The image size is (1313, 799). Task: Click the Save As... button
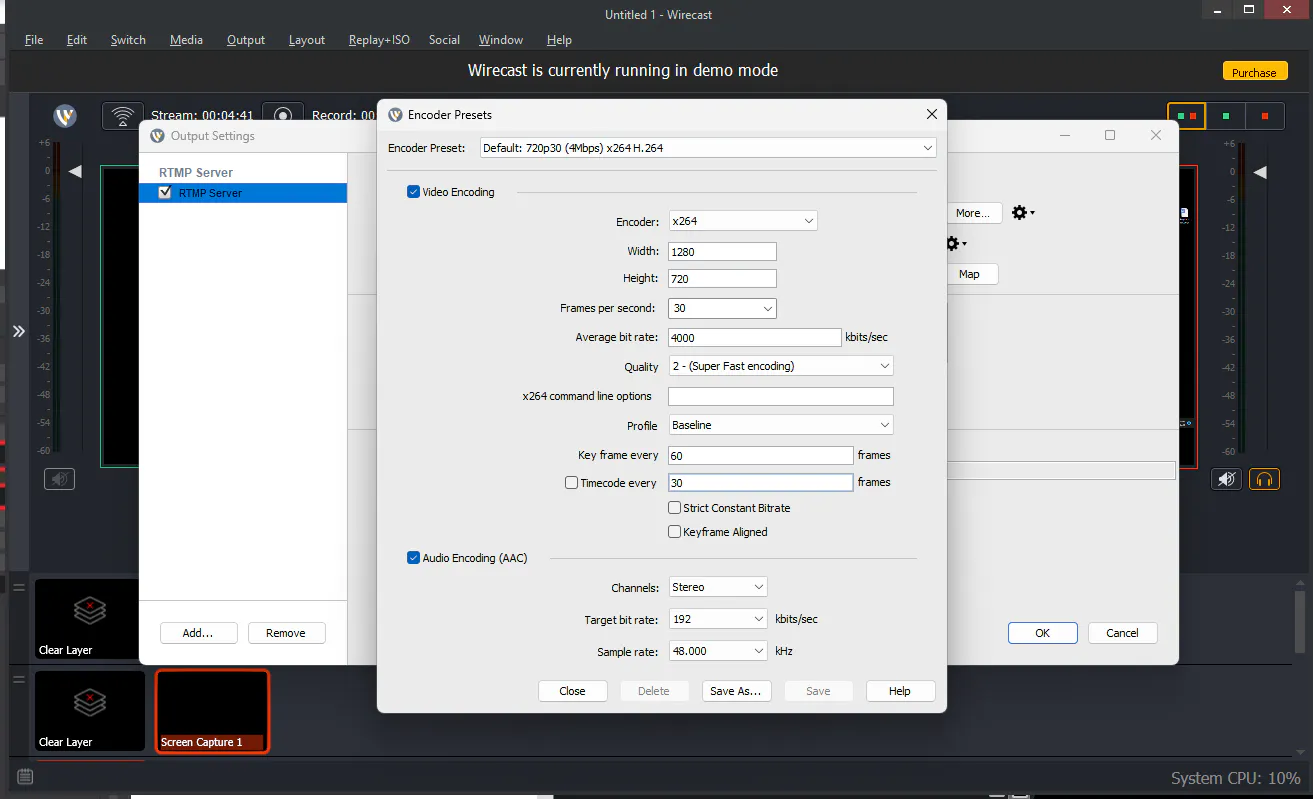(735, 691)
